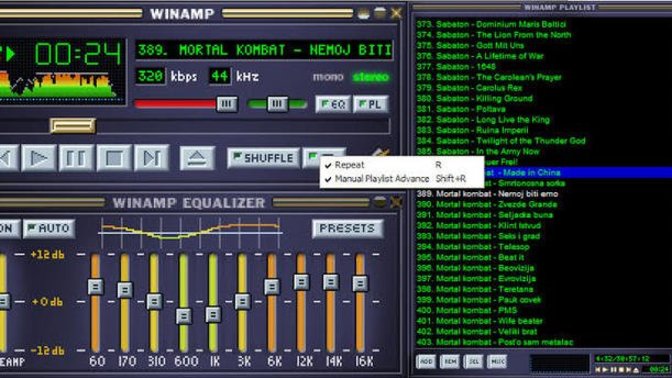The image size is (672, 378).
Task: Adjust the 310 Hz equalizer band slider
Action: 154,301
